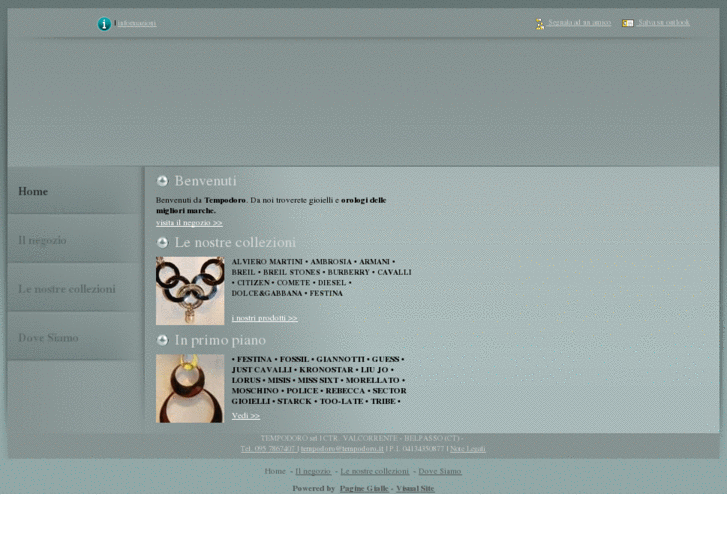
Task: Click the Benvenuti heading text
Action: coord(205,181)
